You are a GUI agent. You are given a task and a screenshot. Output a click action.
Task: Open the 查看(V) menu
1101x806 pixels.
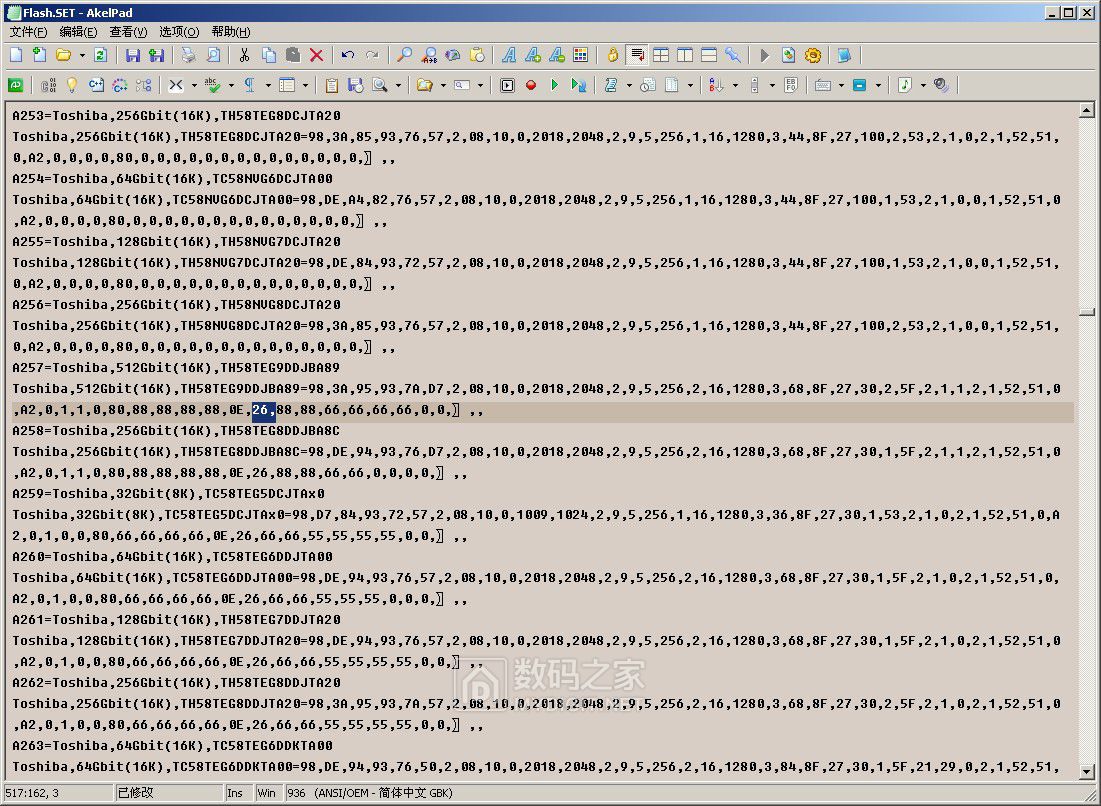coord(128,32)
